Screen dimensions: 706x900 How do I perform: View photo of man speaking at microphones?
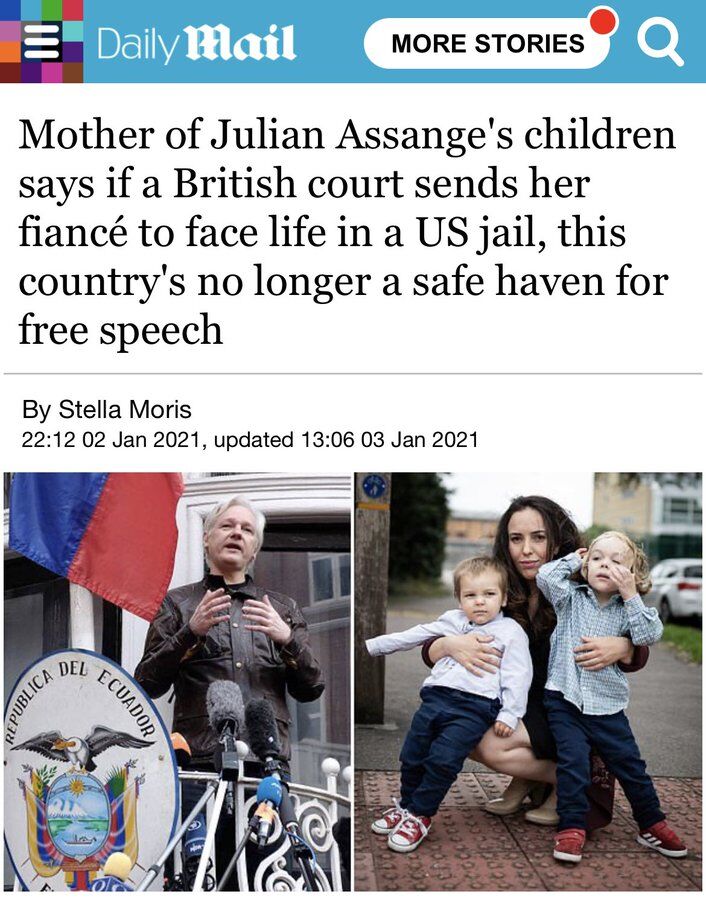[177, 681]
